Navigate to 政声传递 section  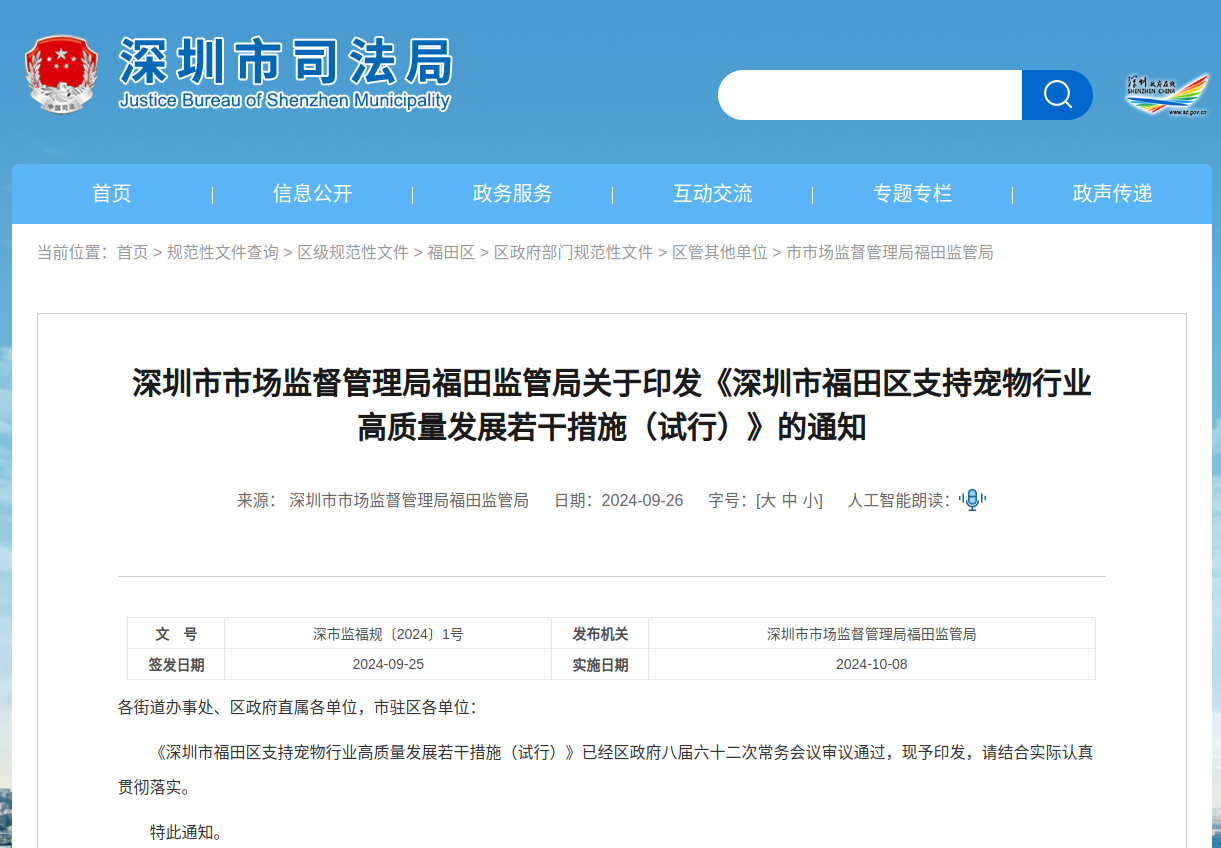(1112, 194)
